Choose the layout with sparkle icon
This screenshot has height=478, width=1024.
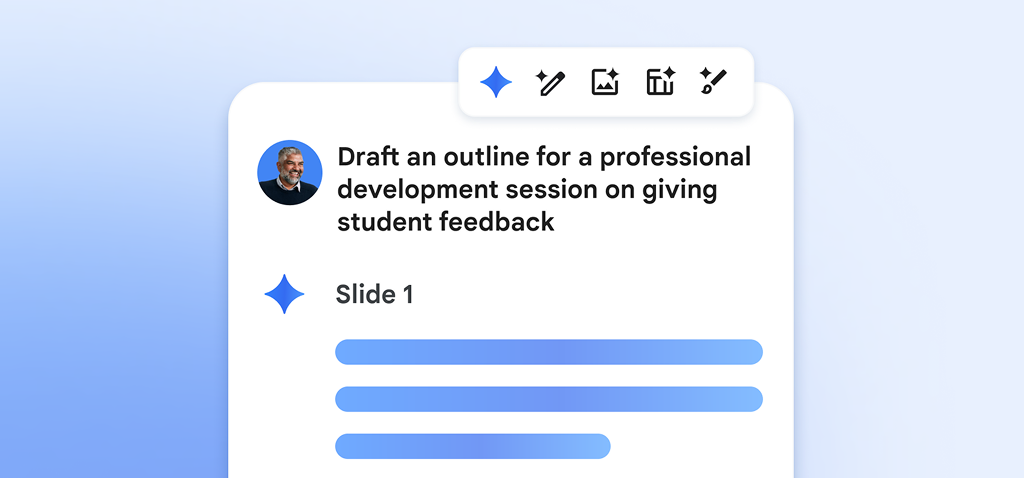tap(660, 82)
